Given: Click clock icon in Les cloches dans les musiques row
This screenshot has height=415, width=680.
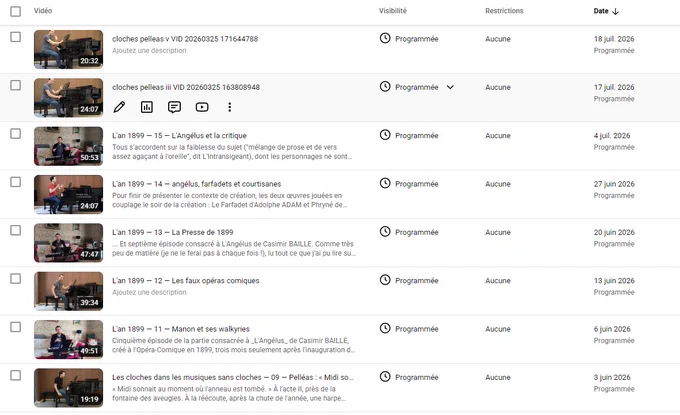Looking at the screenshot, I should 385,377.
